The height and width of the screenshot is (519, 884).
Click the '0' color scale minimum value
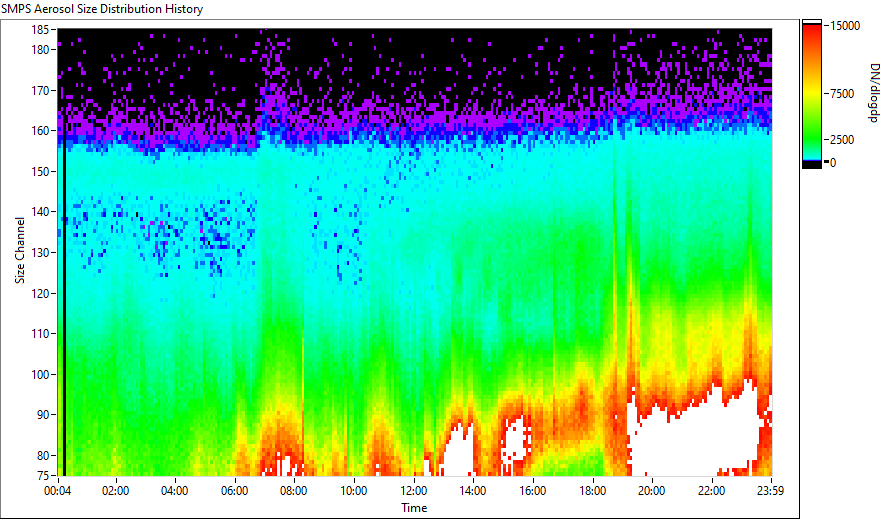[833, 163]
